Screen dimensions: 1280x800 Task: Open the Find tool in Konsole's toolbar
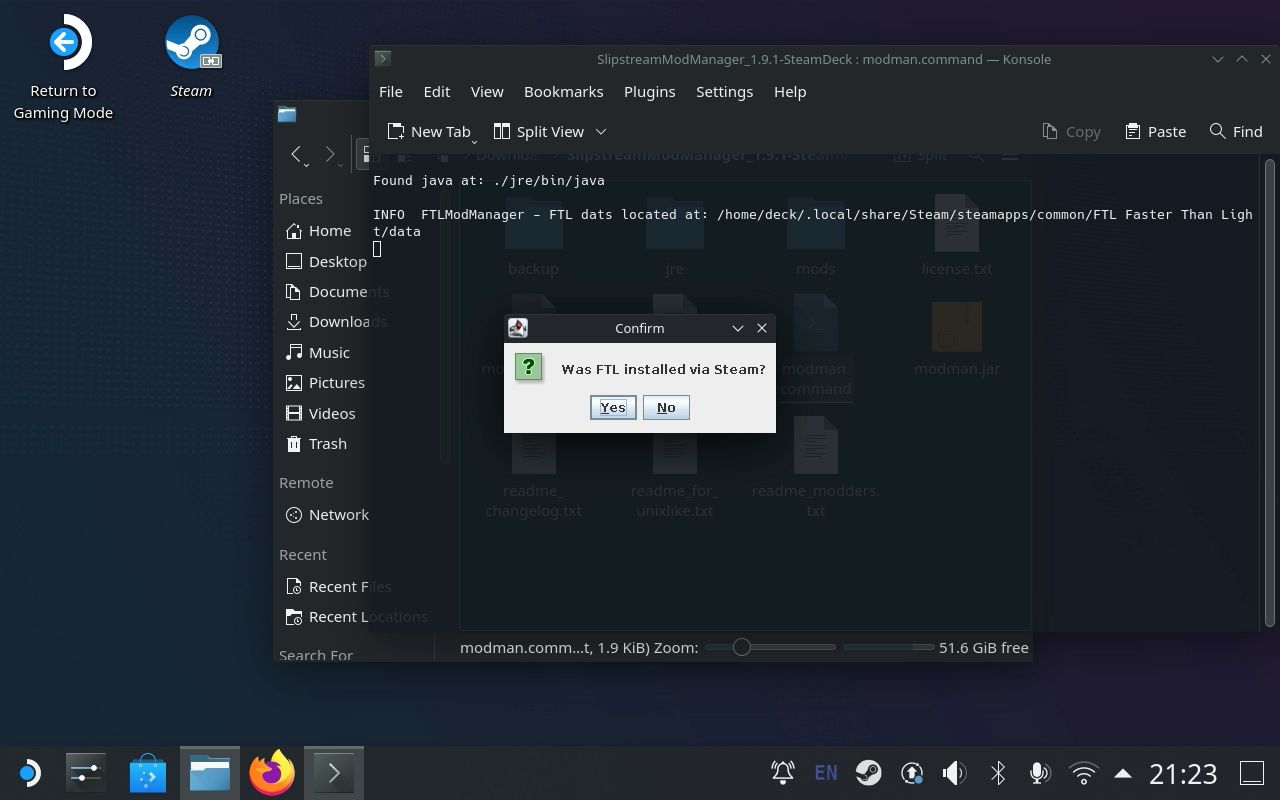click(1236, 131)
